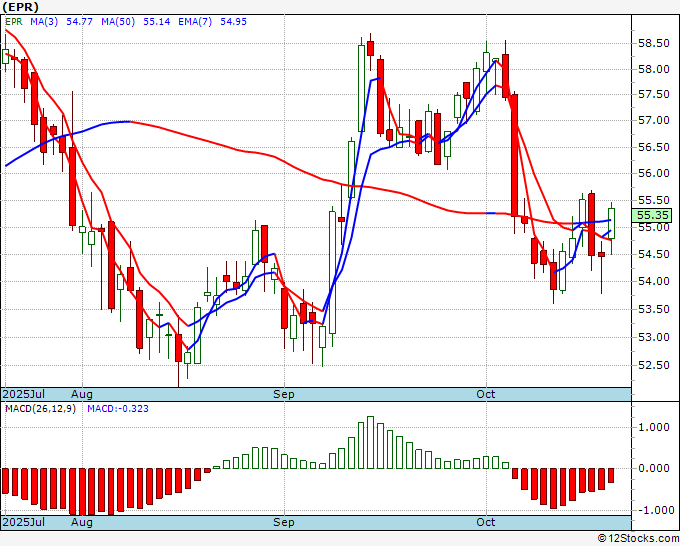Select the 56.50 price axis label
Screen dimensions: 680x546
tap(654, 147)
